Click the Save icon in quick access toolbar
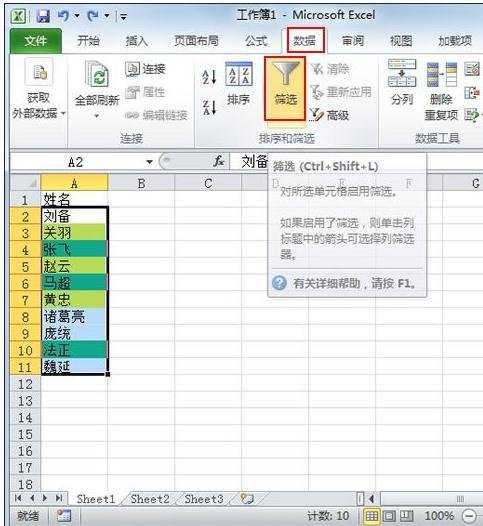Viewport: 483px width, 526px height. (43, 16)
